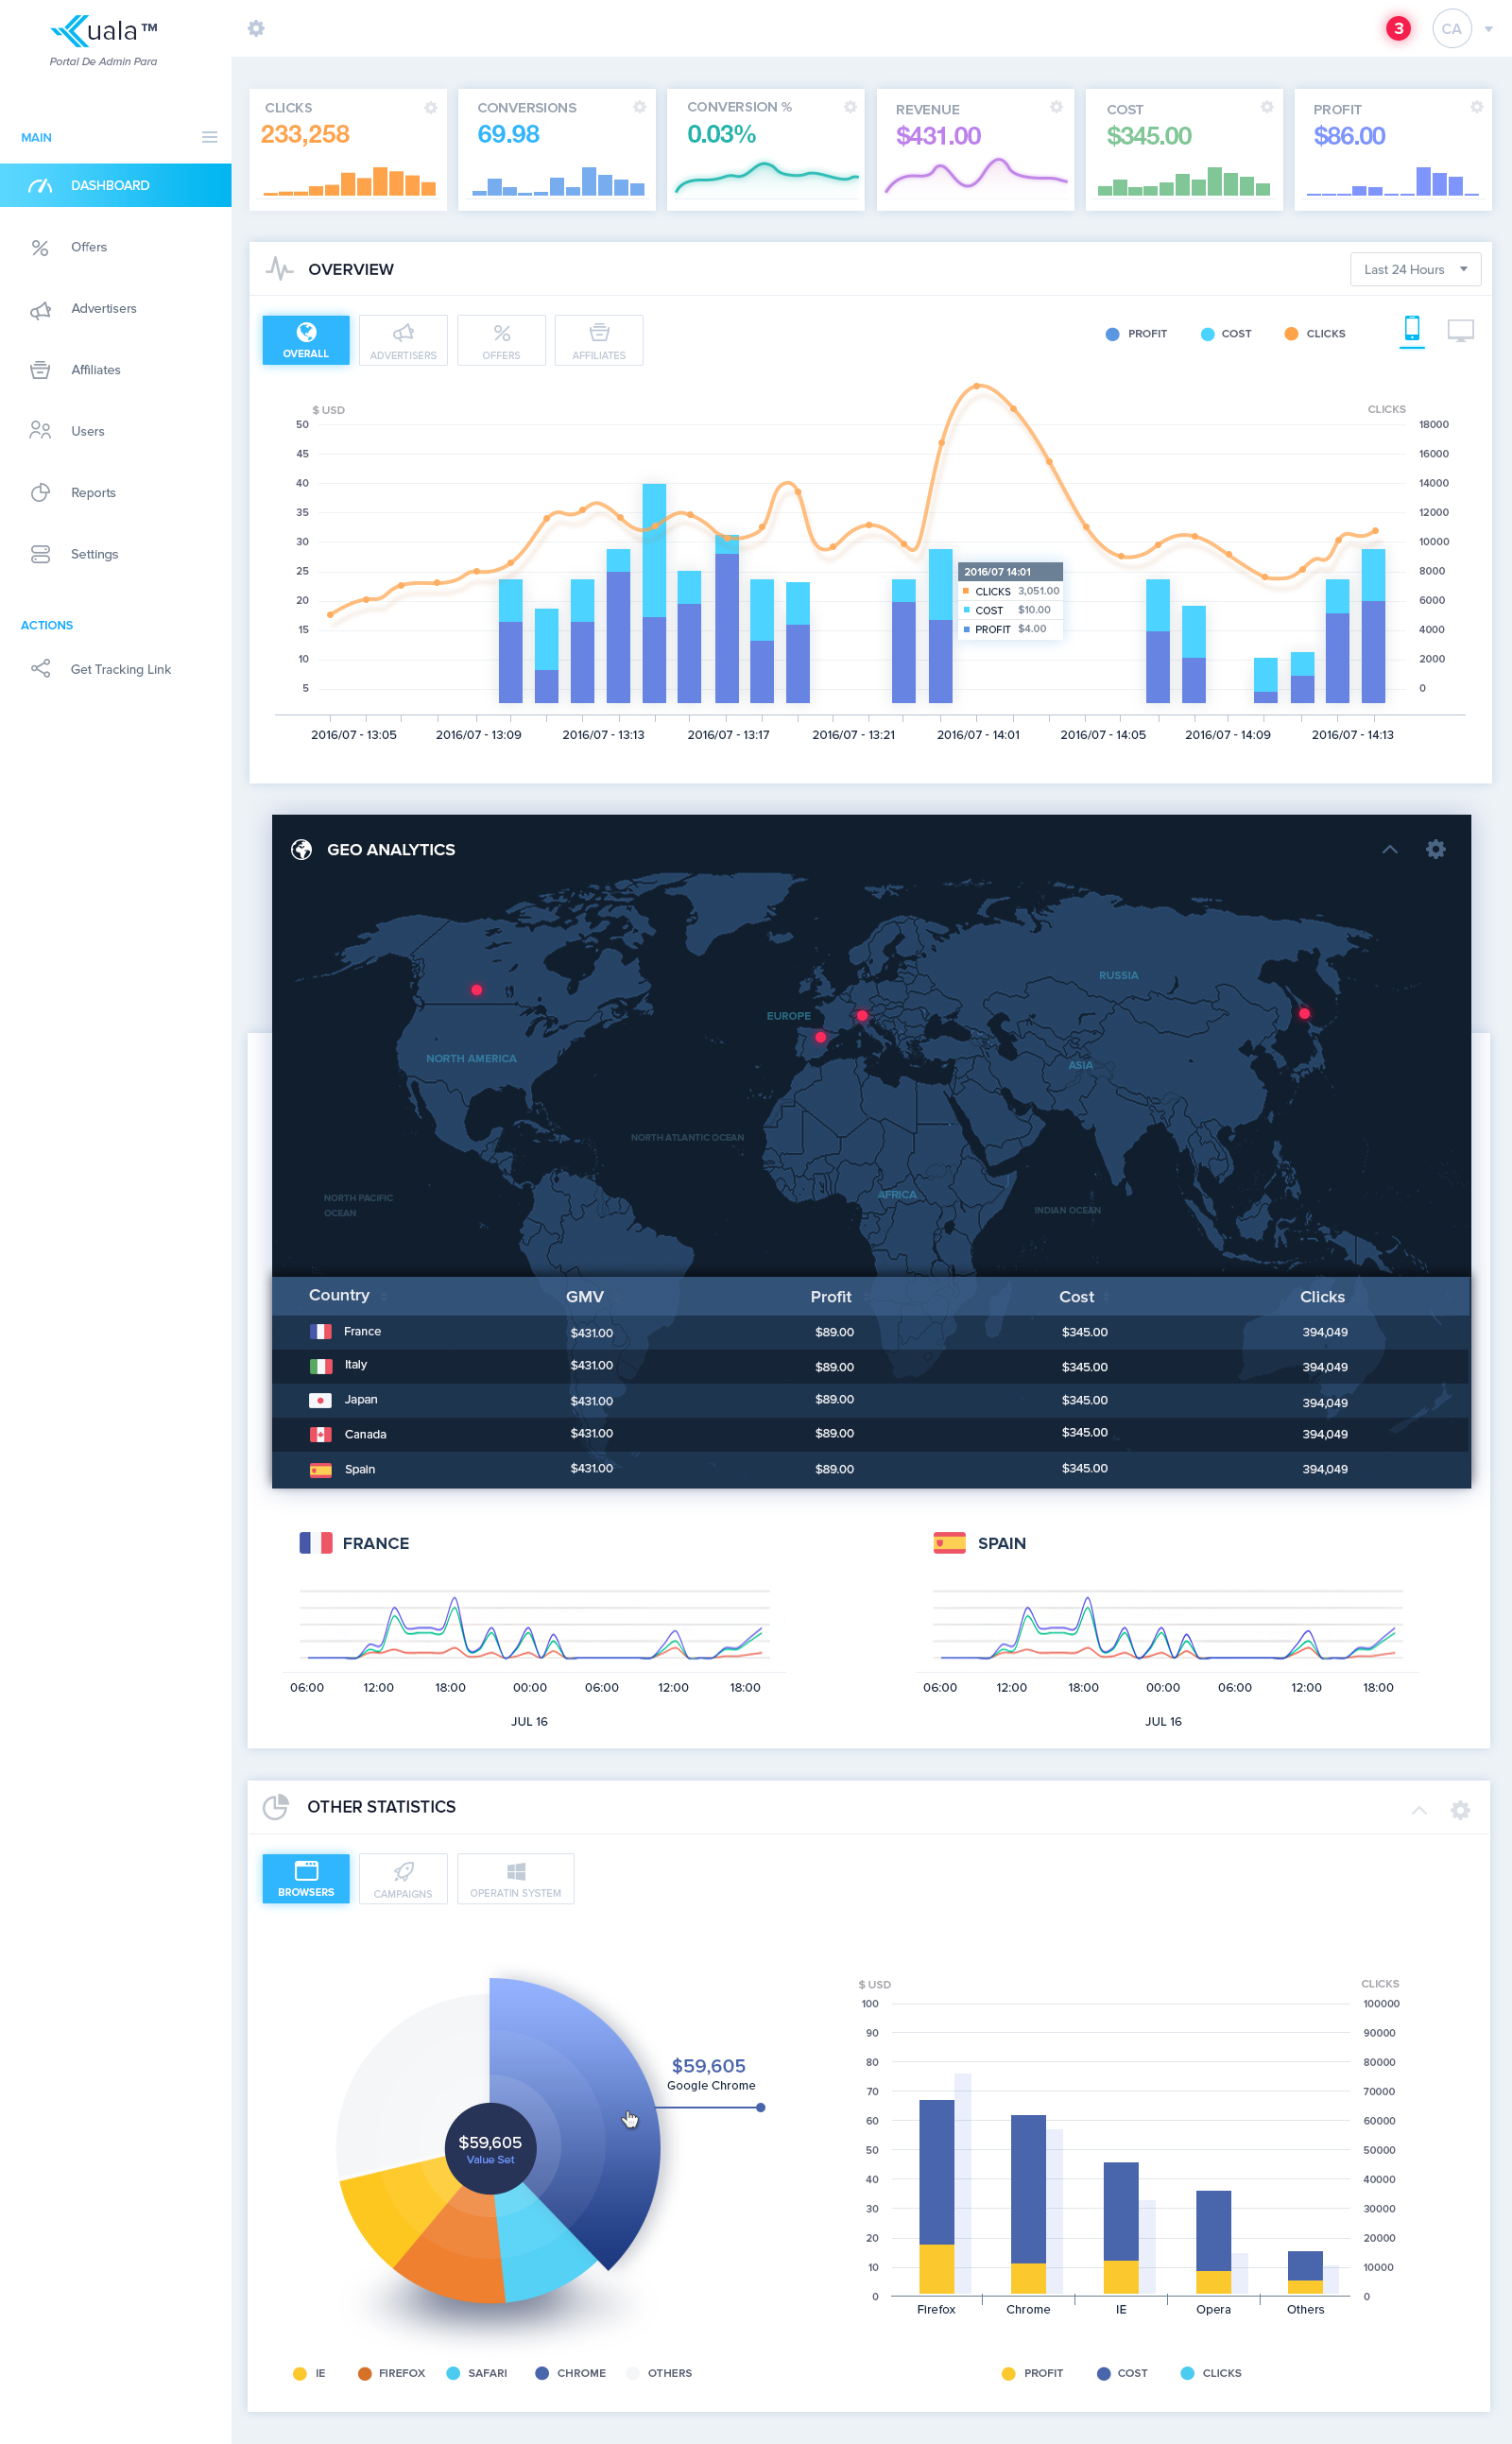Switch to desktop monitor view
1512x2444 pixels.
(x=1460, y=330)
